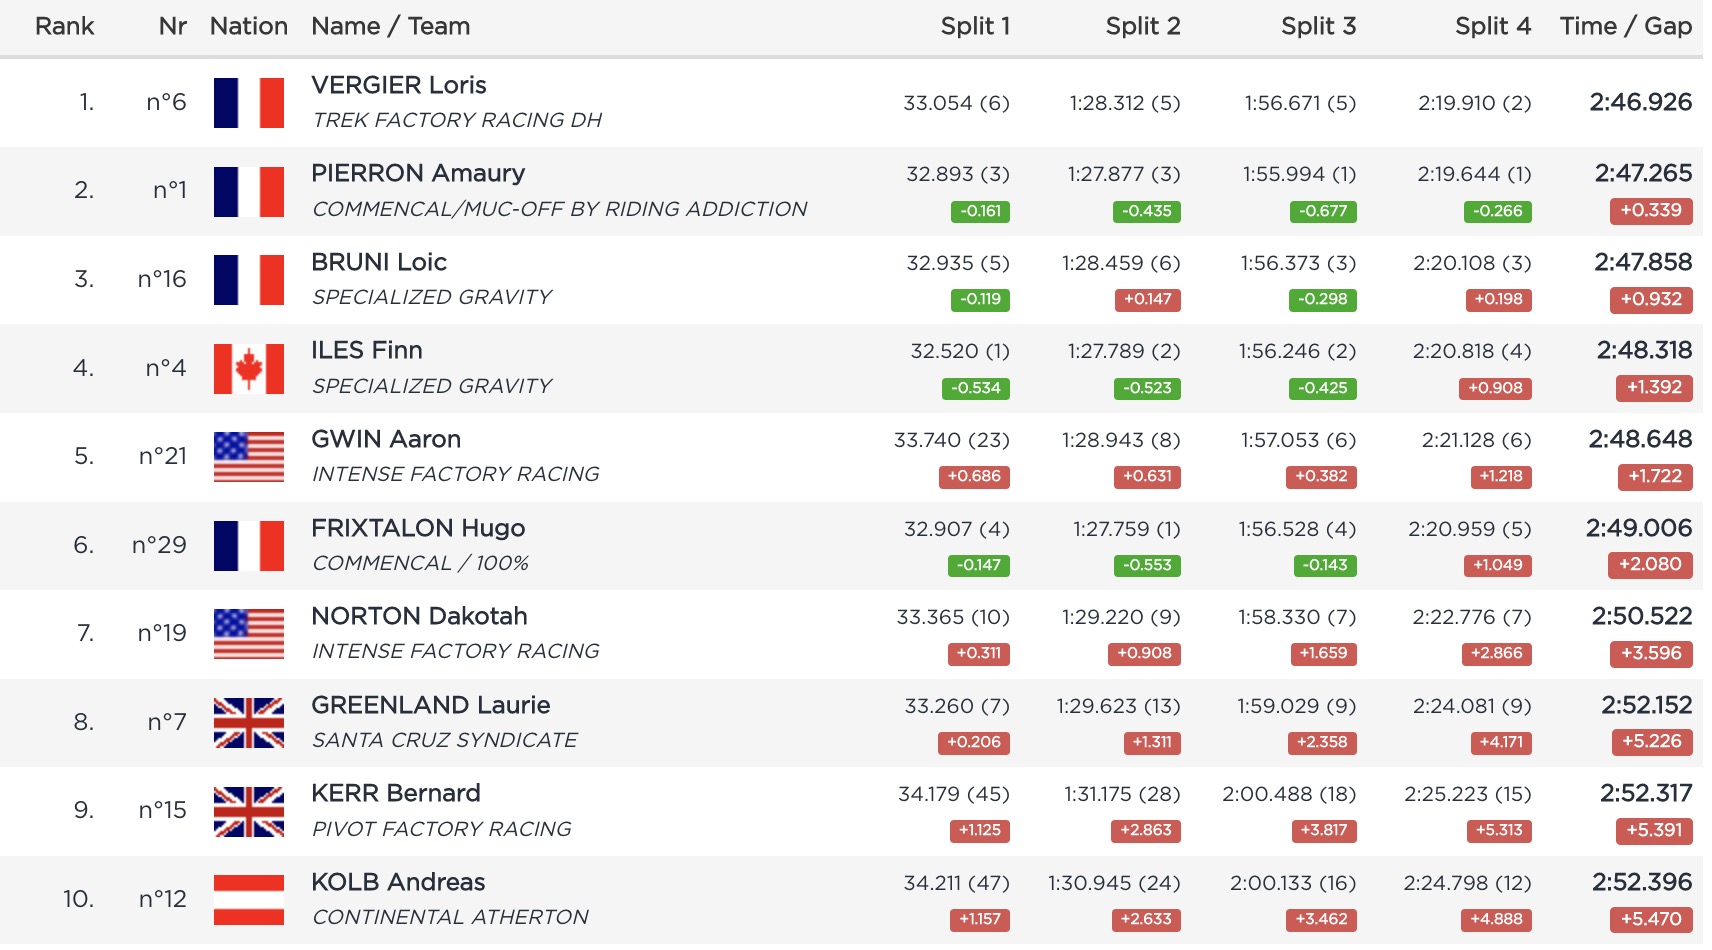Select team SANTA CRUZ SYNDICATE
The width and height of the screenshot is (1712, 950).
[445, 740]
